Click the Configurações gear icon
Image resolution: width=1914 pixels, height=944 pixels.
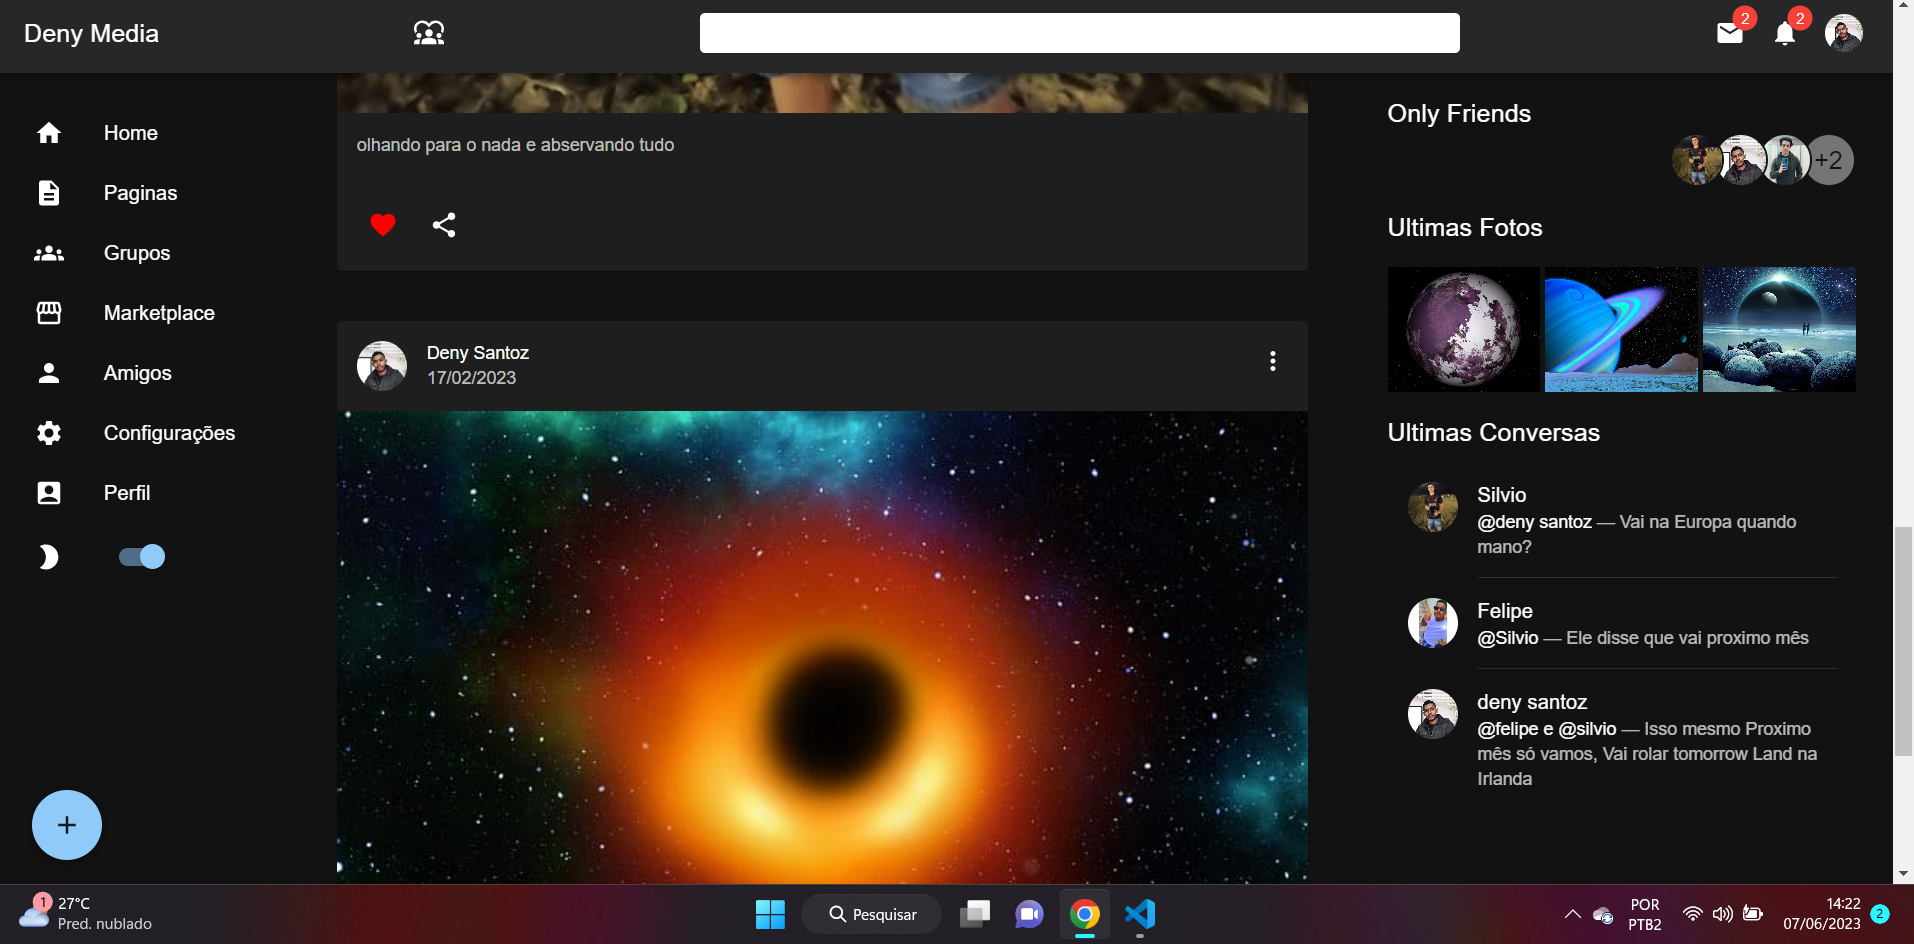pos(49,433)
